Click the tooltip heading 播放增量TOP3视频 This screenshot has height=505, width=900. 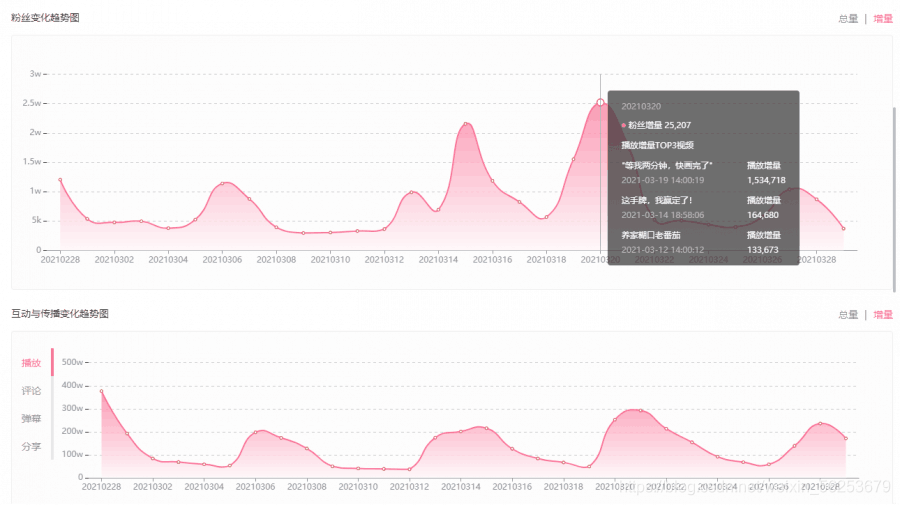coord(657,145)
